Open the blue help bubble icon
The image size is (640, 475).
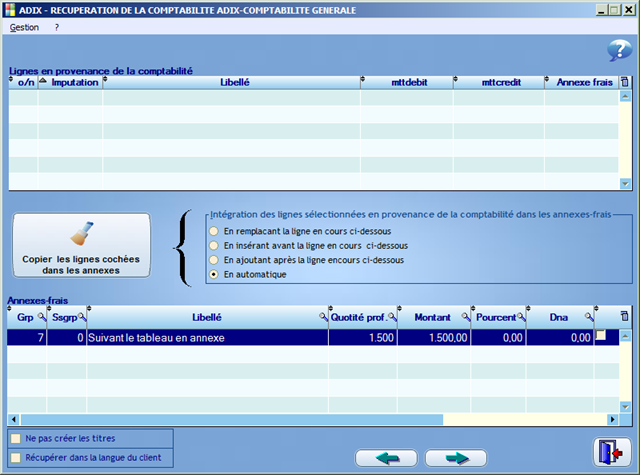[620, 50]
